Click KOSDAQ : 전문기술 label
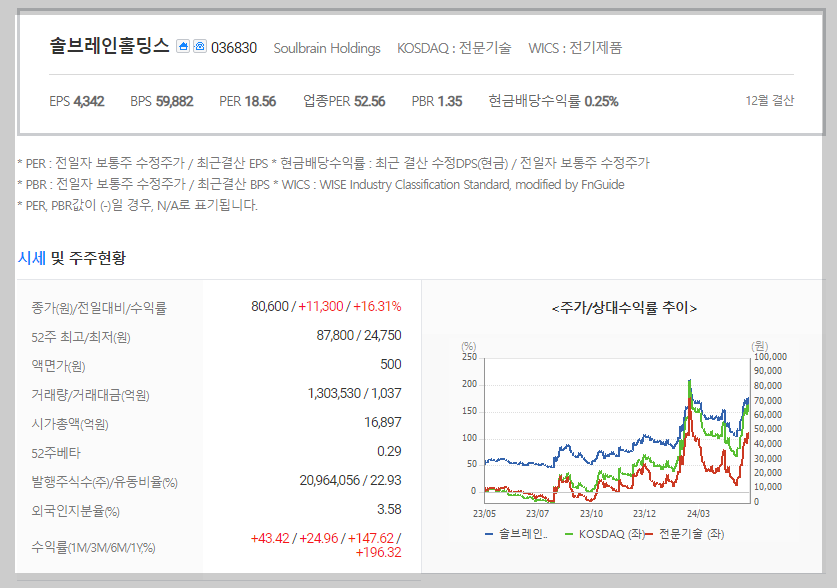The image size is (837, 588). [x=454, y=48]
